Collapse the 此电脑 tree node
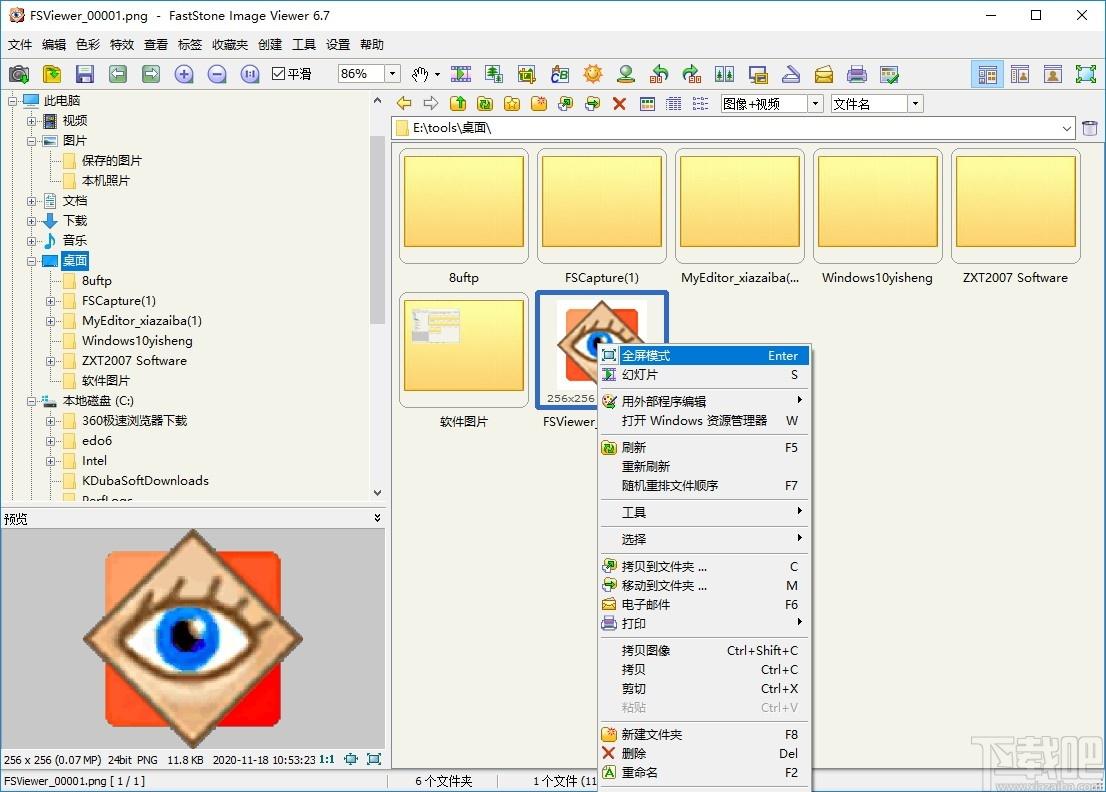The height and width of the screenshot is (792, 1106). click(12, 101)
